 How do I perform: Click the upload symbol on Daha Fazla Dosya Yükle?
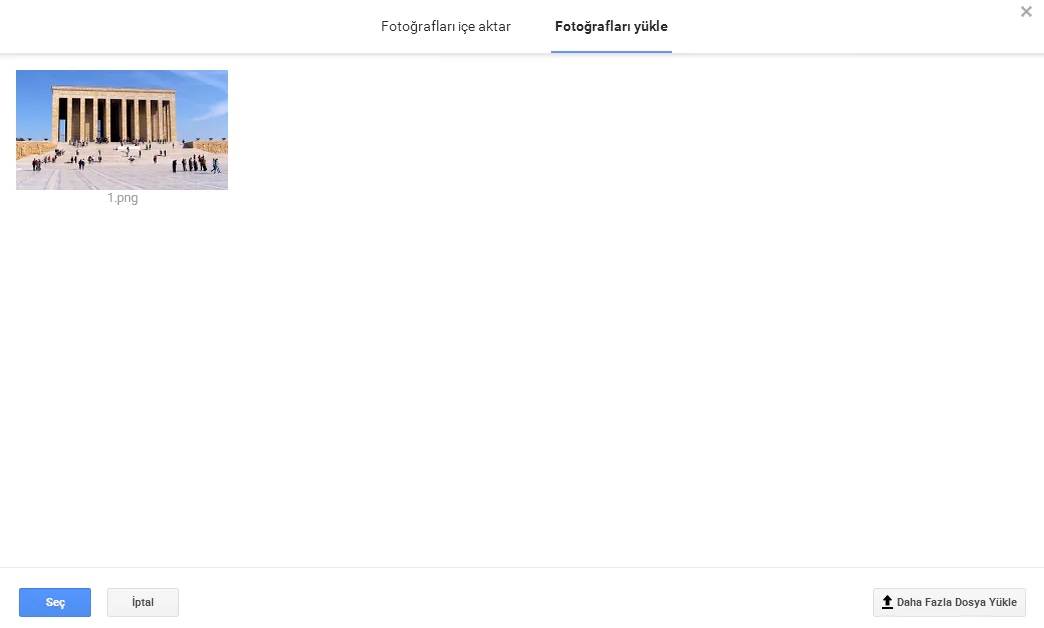(x=887, y=602)
